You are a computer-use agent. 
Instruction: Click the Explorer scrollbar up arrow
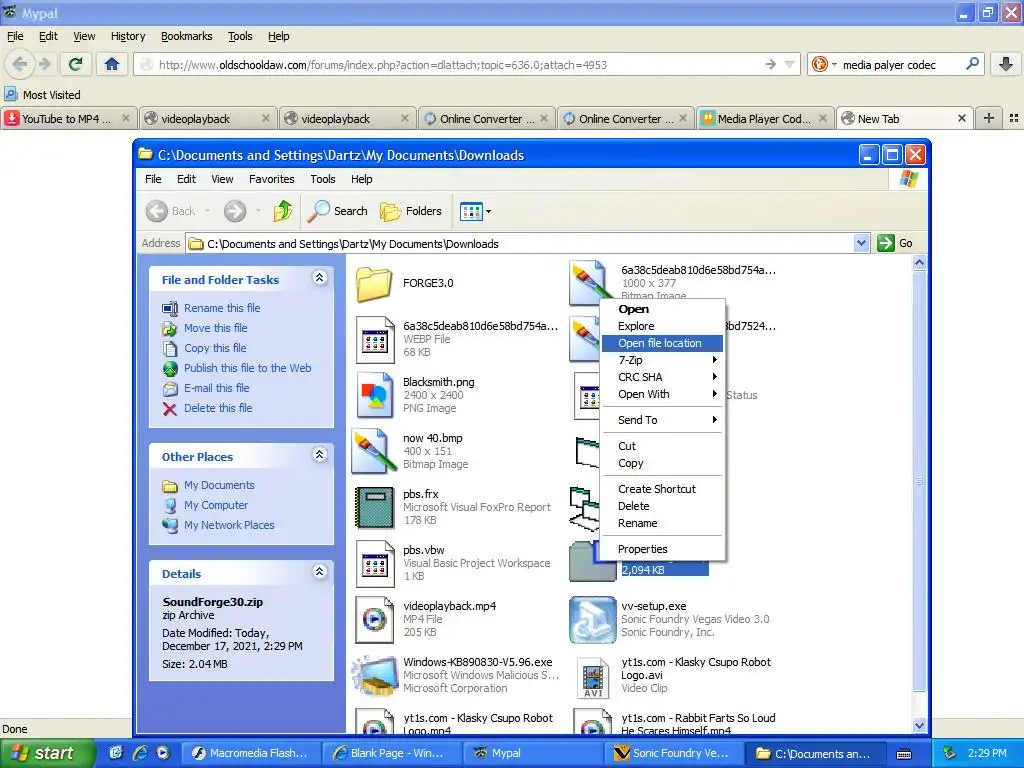[919, 263]
